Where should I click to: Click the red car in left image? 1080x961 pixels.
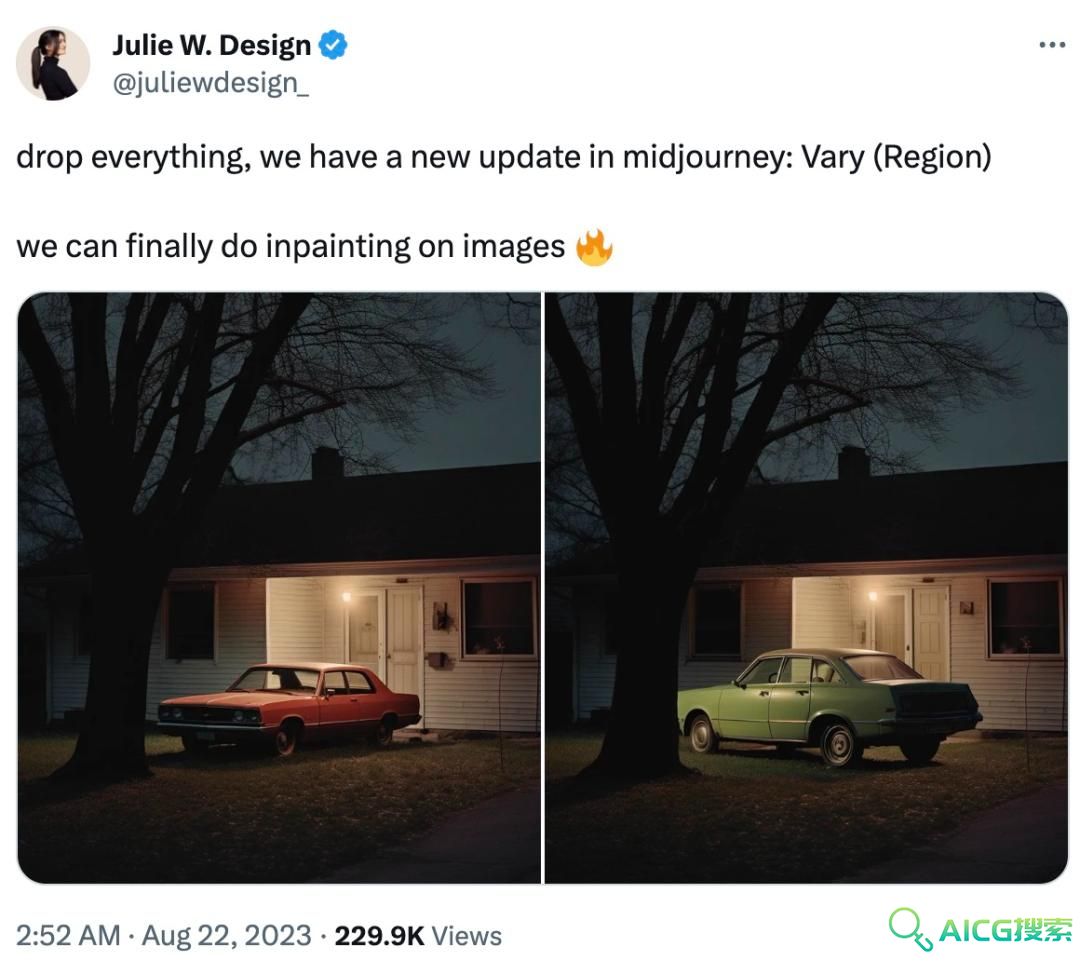click(x=289, y=706)
